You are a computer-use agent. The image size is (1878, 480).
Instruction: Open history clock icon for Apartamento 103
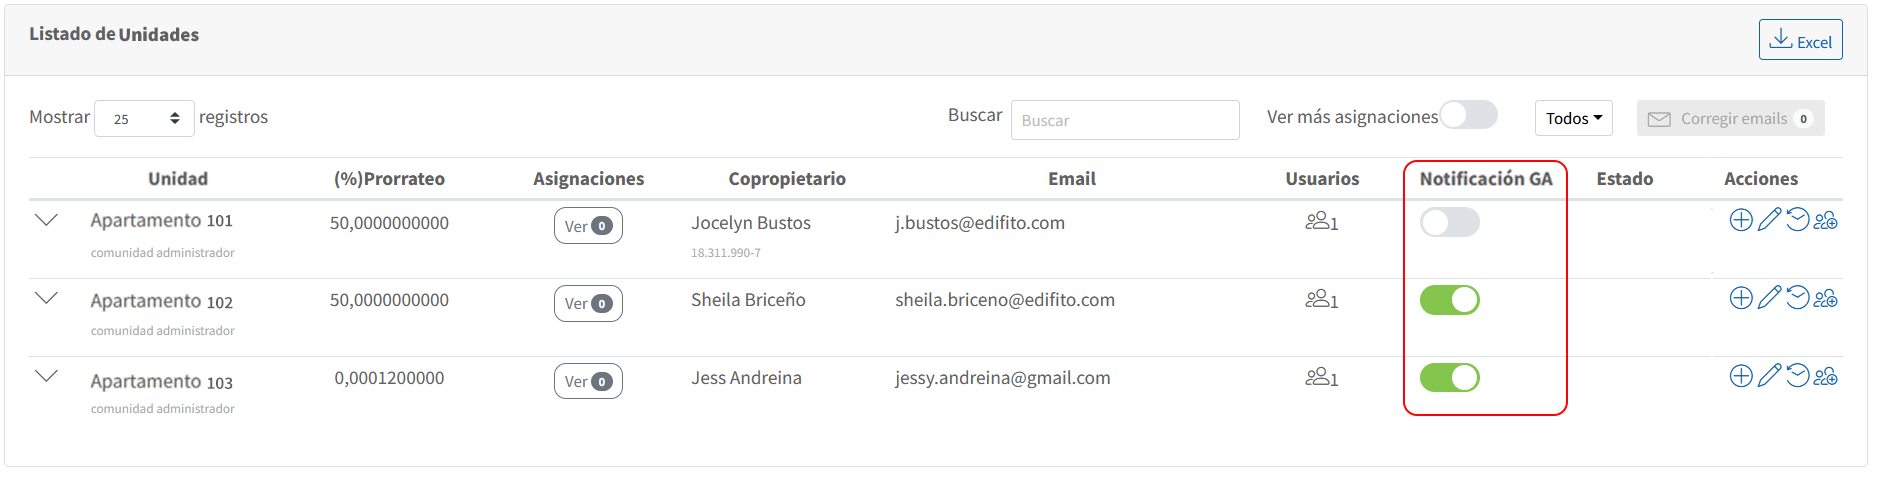[1797, 376]
